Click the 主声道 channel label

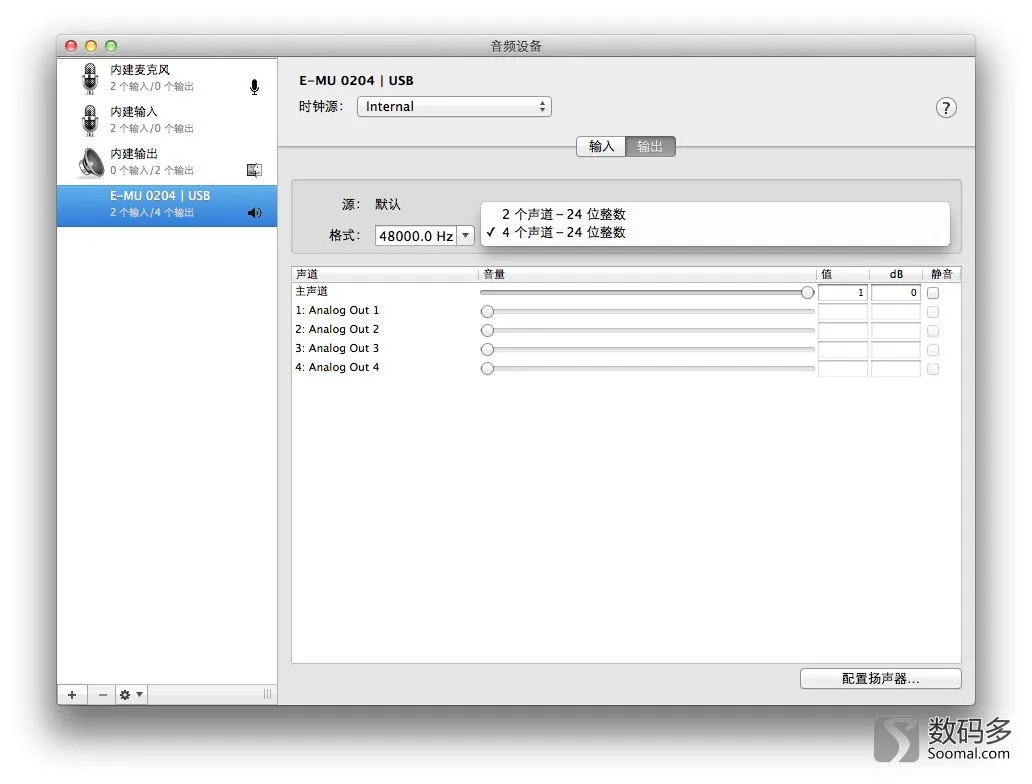pos(311,291)
